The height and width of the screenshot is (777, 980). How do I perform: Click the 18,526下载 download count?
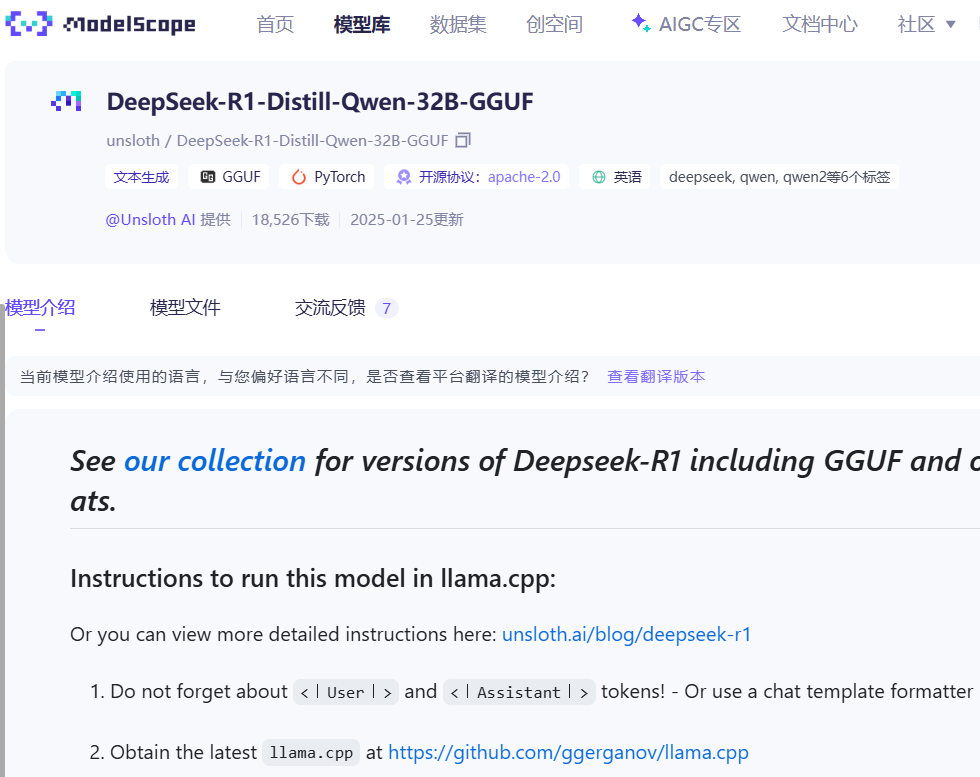(x=291, y=219)
